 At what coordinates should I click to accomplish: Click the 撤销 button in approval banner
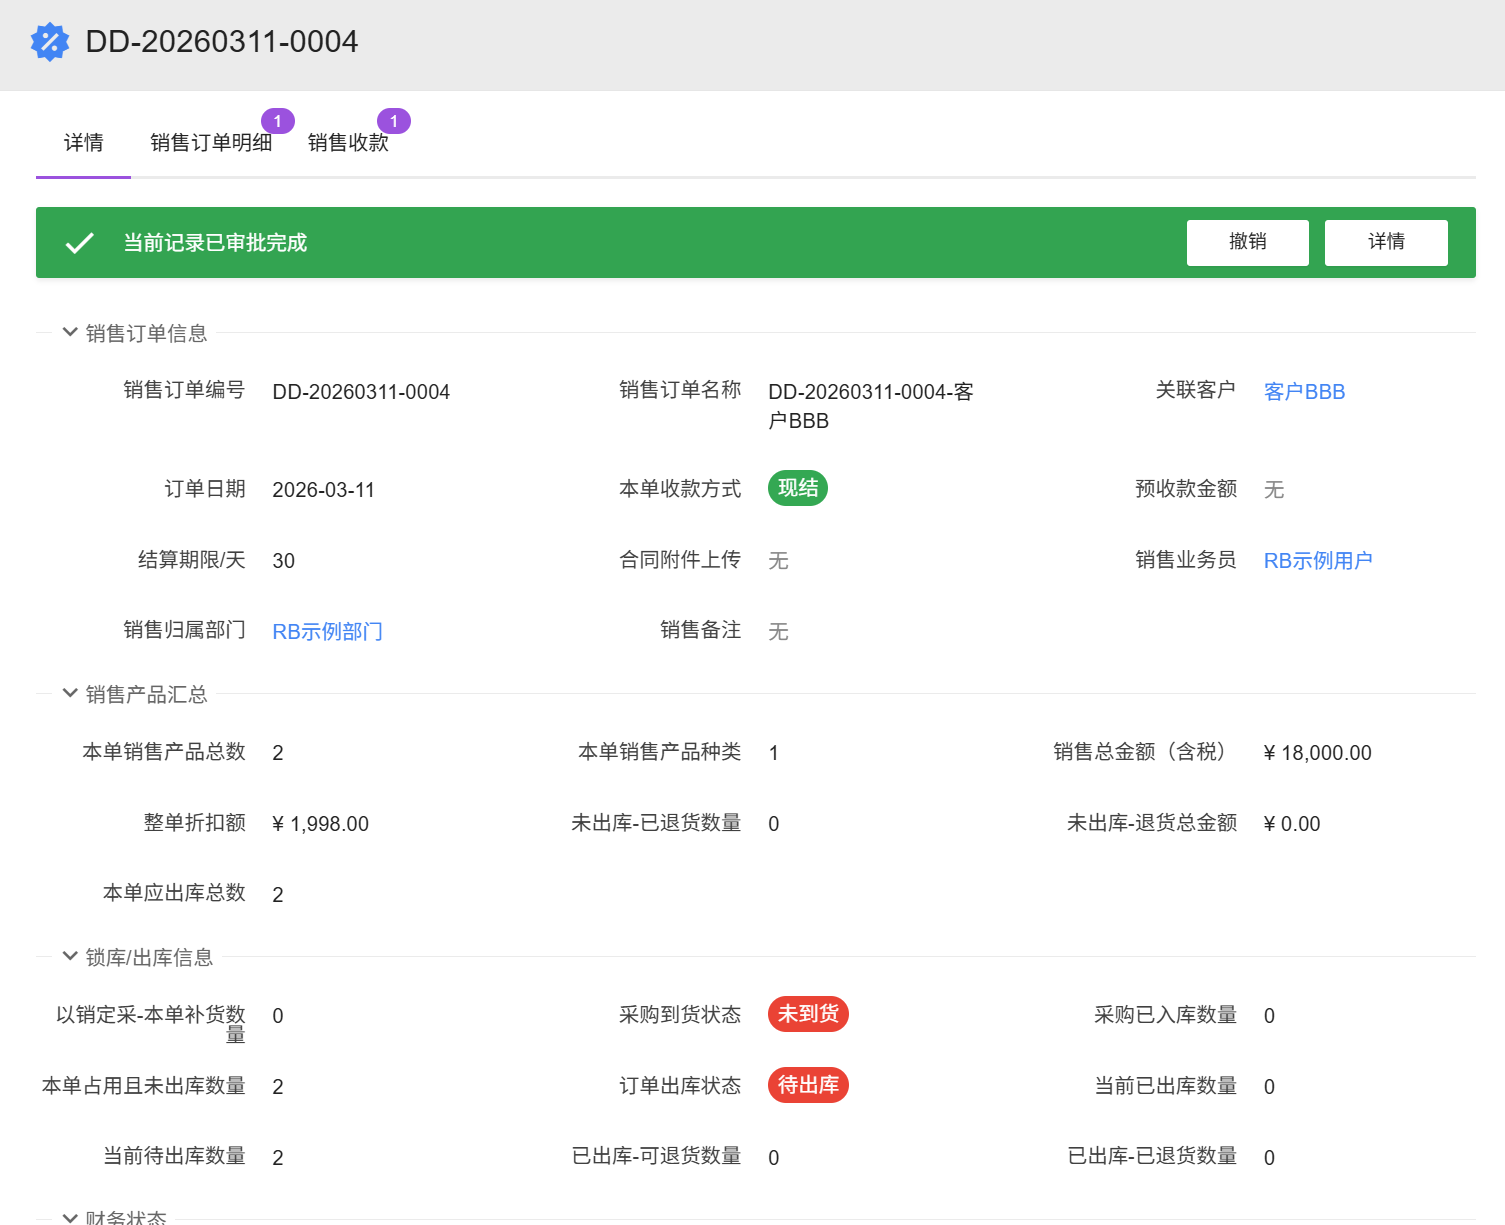[x=1247, y=242]
